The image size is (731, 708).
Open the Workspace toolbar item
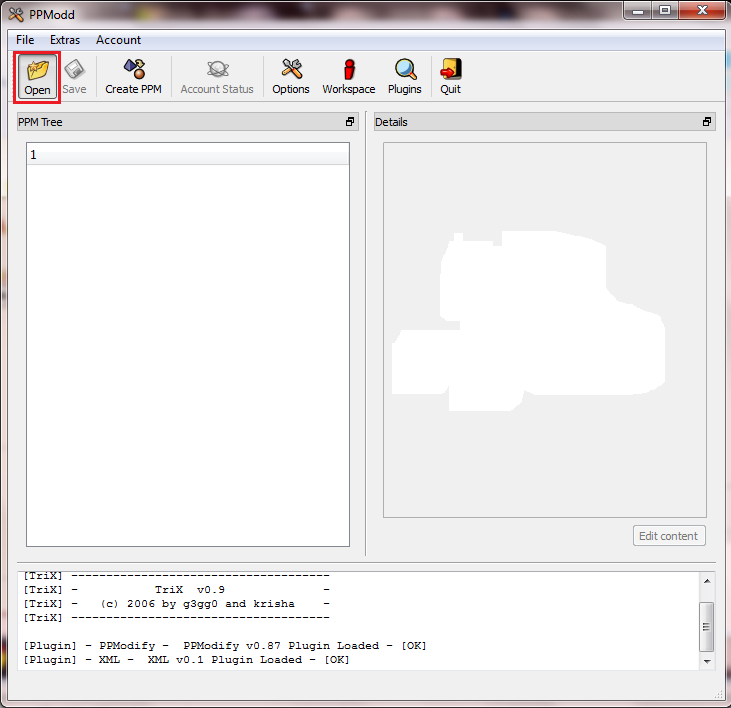point(349,77)
